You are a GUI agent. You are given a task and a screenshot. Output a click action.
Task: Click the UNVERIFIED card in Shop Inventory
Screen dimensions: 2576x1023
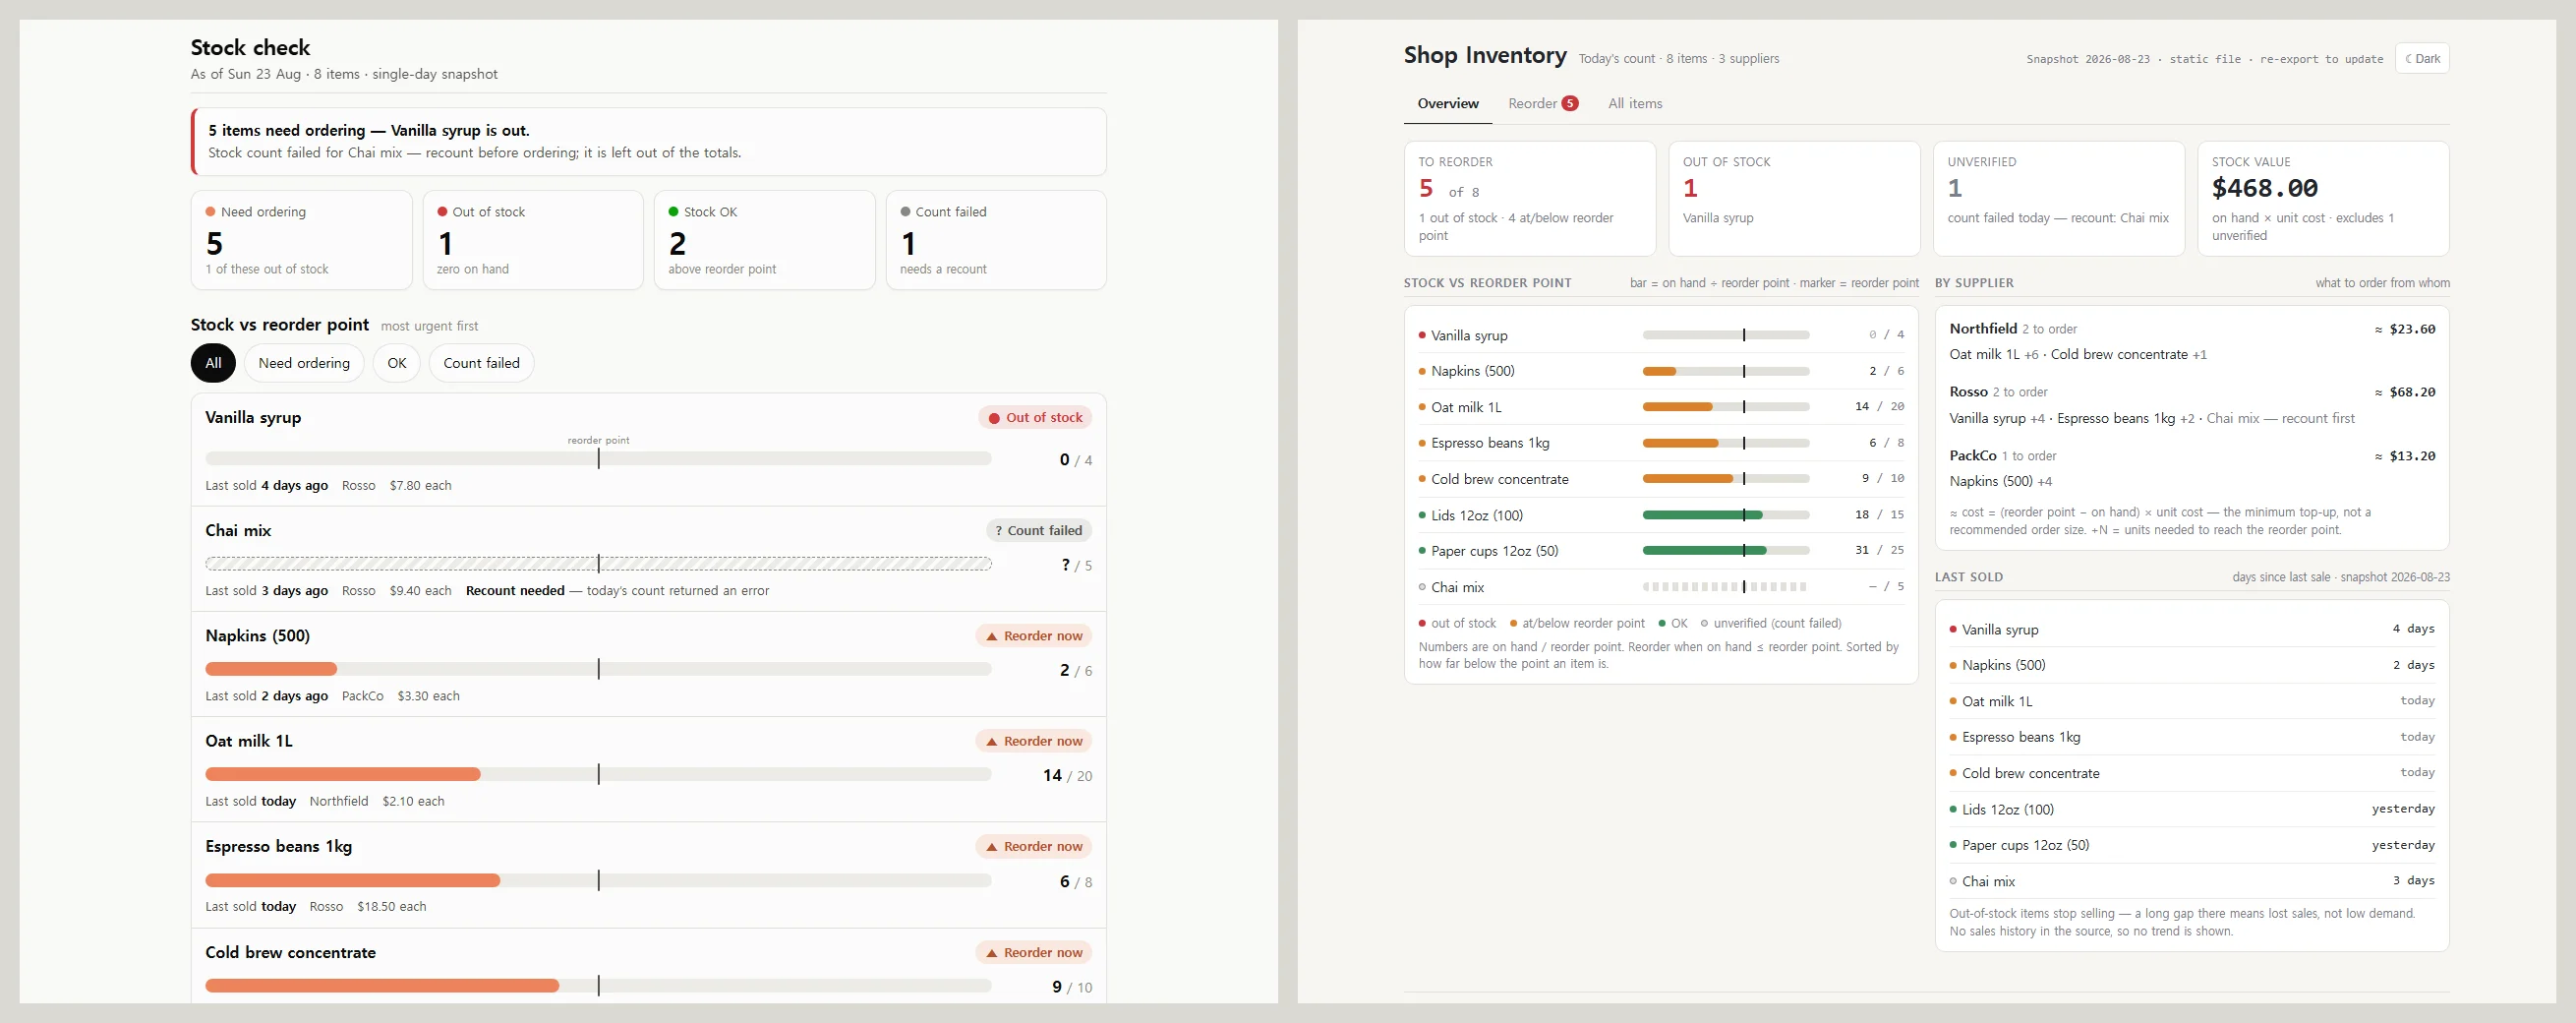[2058, 199]
